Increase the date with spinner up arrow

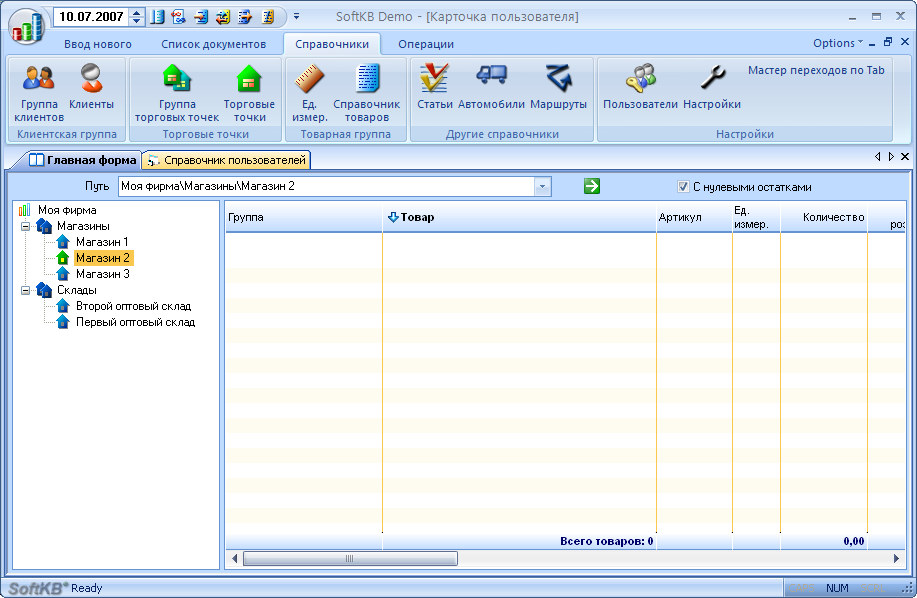[137, 12]
